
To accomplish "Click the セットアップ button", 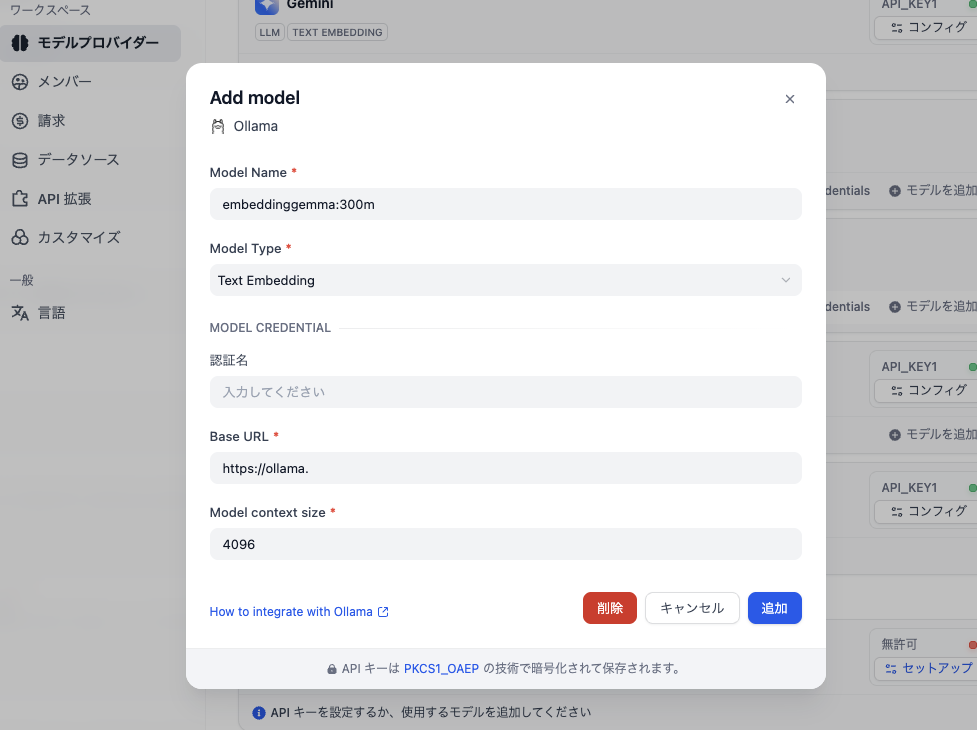I will coord(928,668).
